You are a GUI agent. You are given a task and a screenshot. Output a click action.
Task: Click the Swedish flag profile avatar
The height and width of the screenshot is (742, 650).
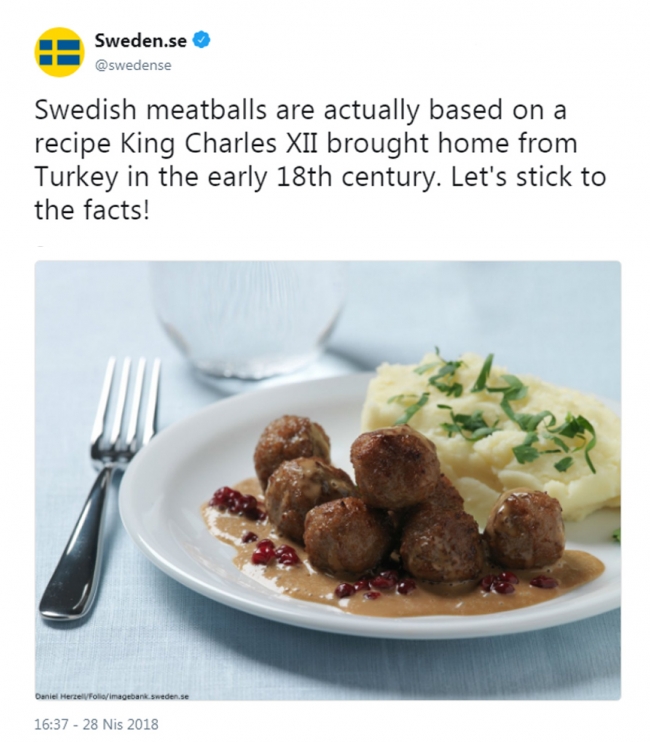[60, 52]
